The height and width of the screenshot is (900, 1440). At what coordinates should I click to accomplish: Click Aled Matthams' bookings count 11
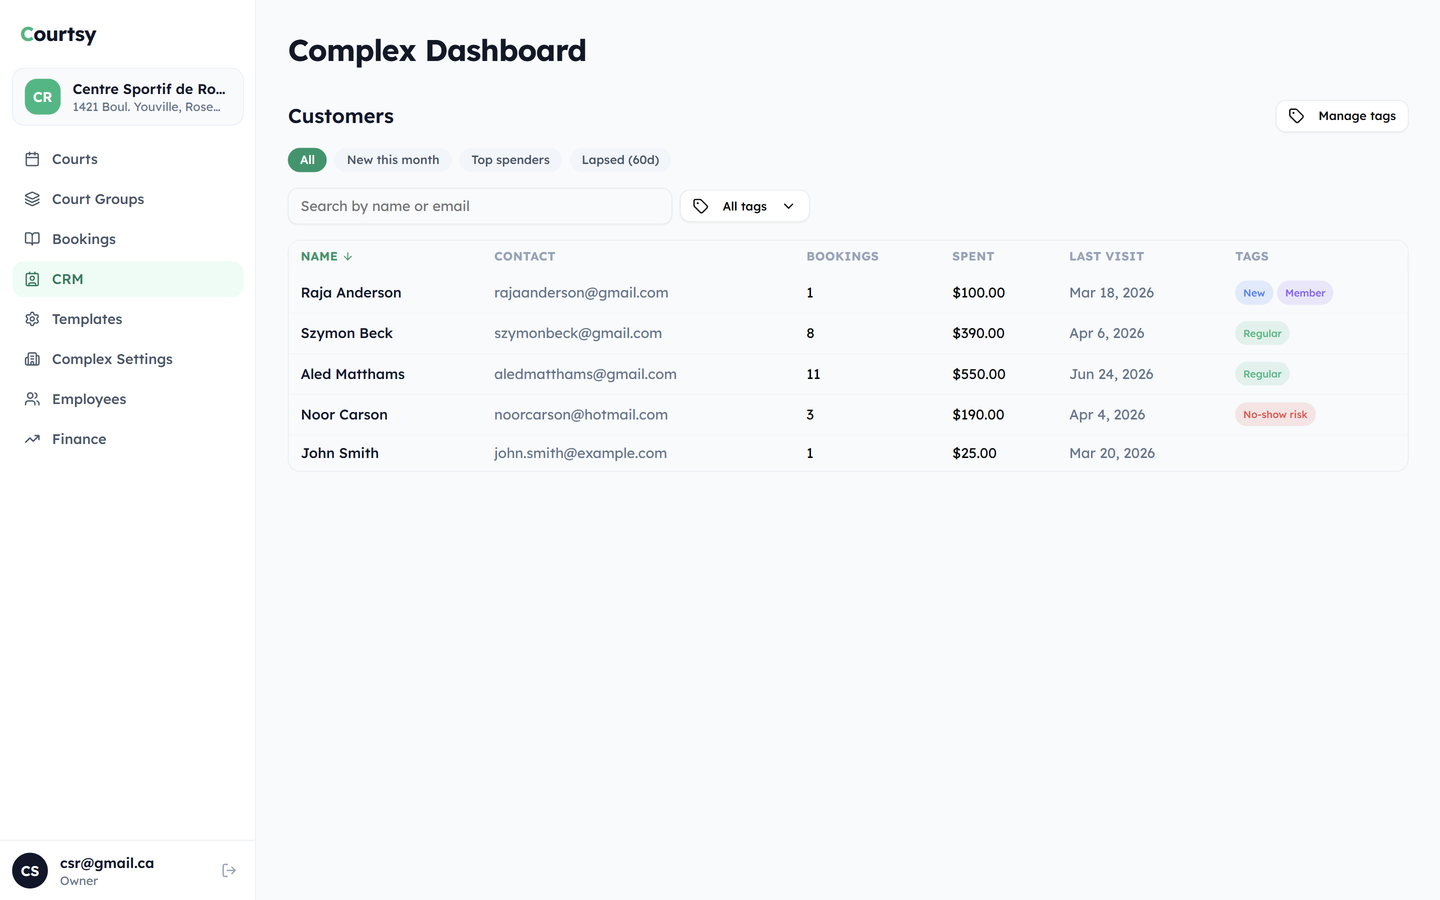[x=813, y=374]
